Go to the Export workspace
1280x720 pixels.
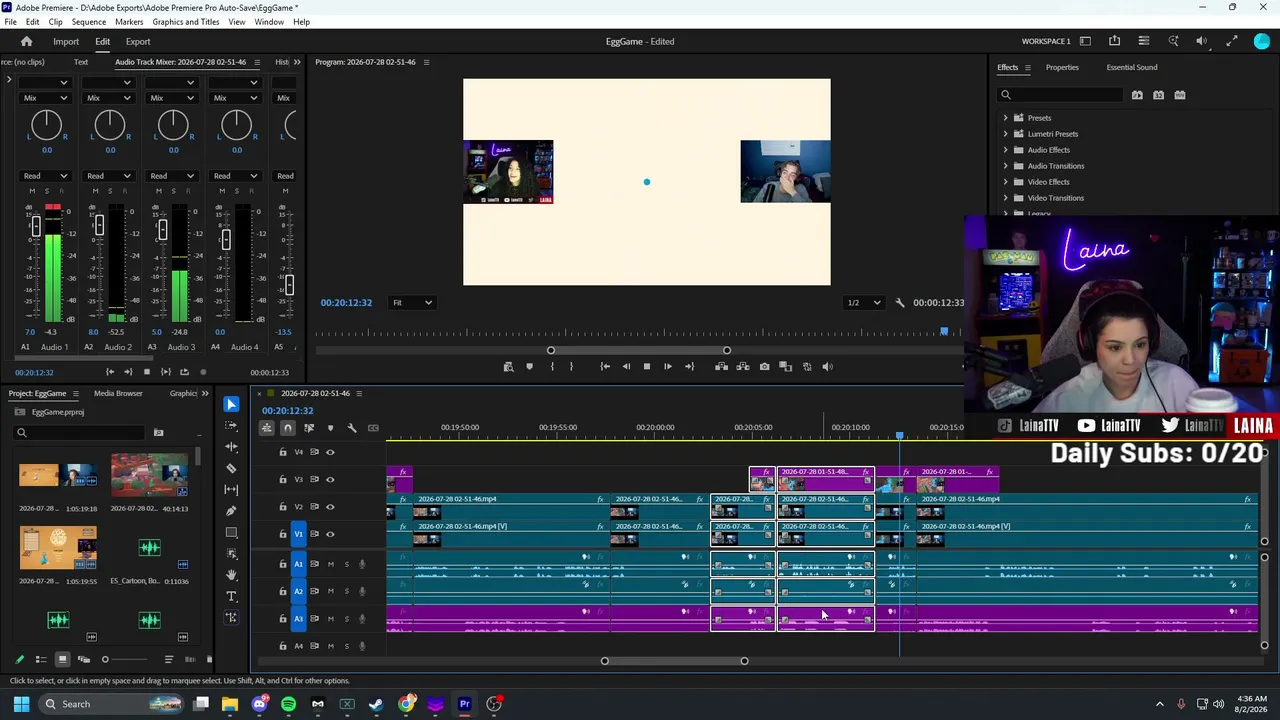pos(138,42)
